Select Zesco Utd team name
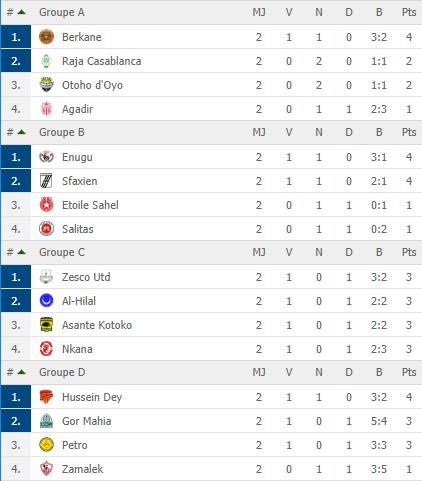This screenshot has height=481, width=422. pyautogui.click(x=86, y=277)
